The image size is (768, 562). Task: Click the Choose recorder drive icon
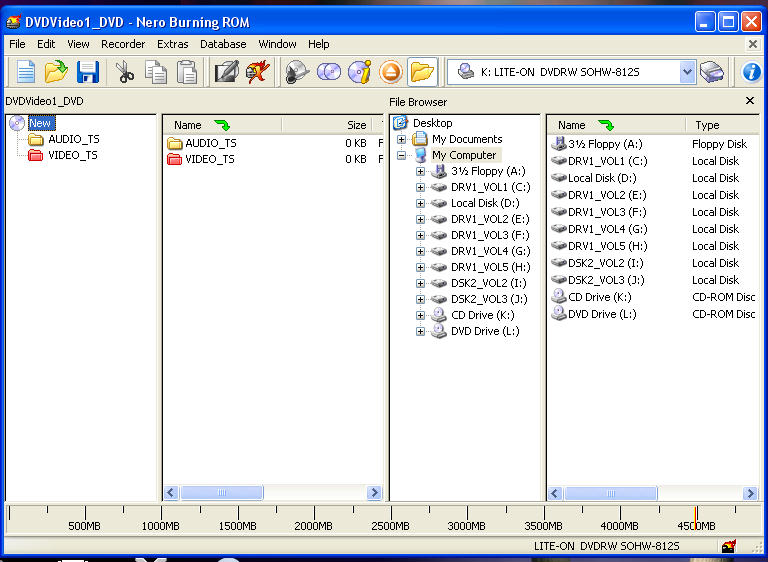[x=712, y=72]
